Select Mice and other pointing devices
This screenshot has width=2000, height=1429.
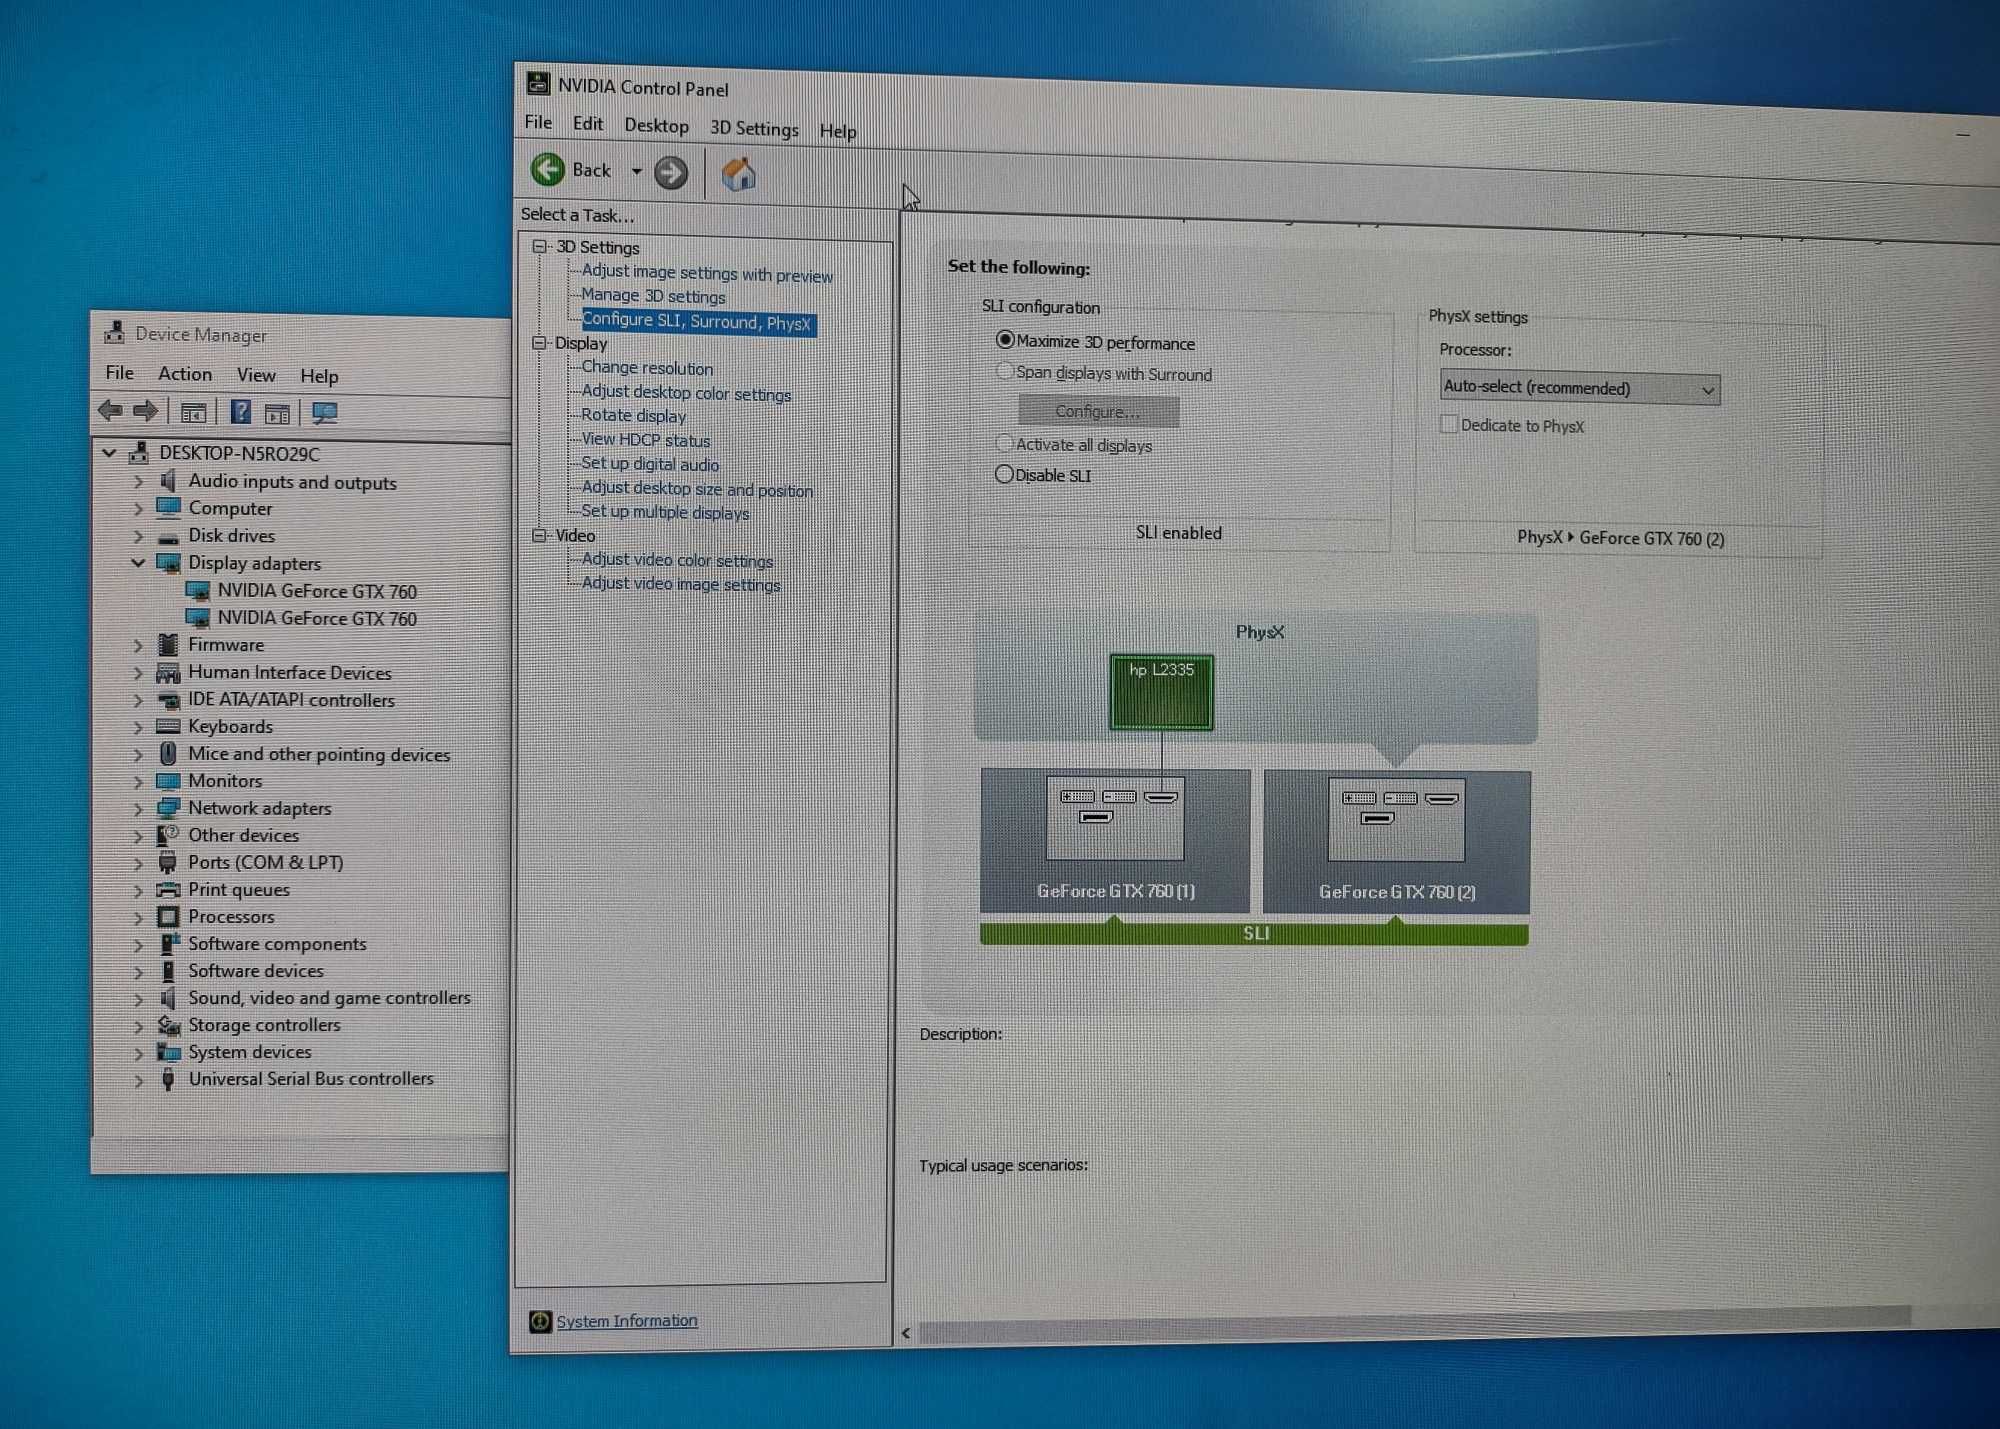click(319, 754)
